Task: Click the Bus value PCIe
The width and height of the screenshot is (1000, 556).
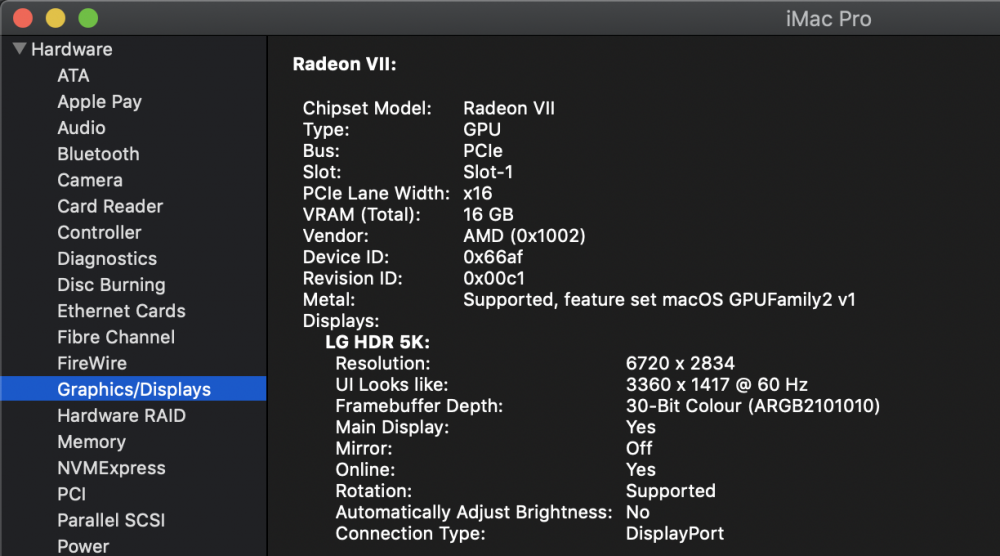Action: click(x=483, y=150)
